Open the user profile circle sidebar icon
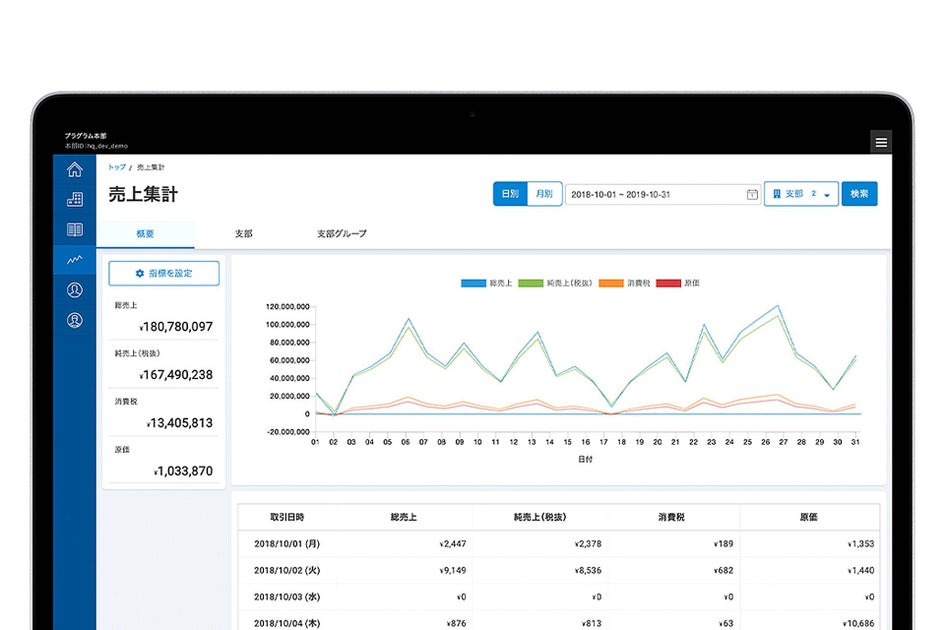 [x=75, y=290]
